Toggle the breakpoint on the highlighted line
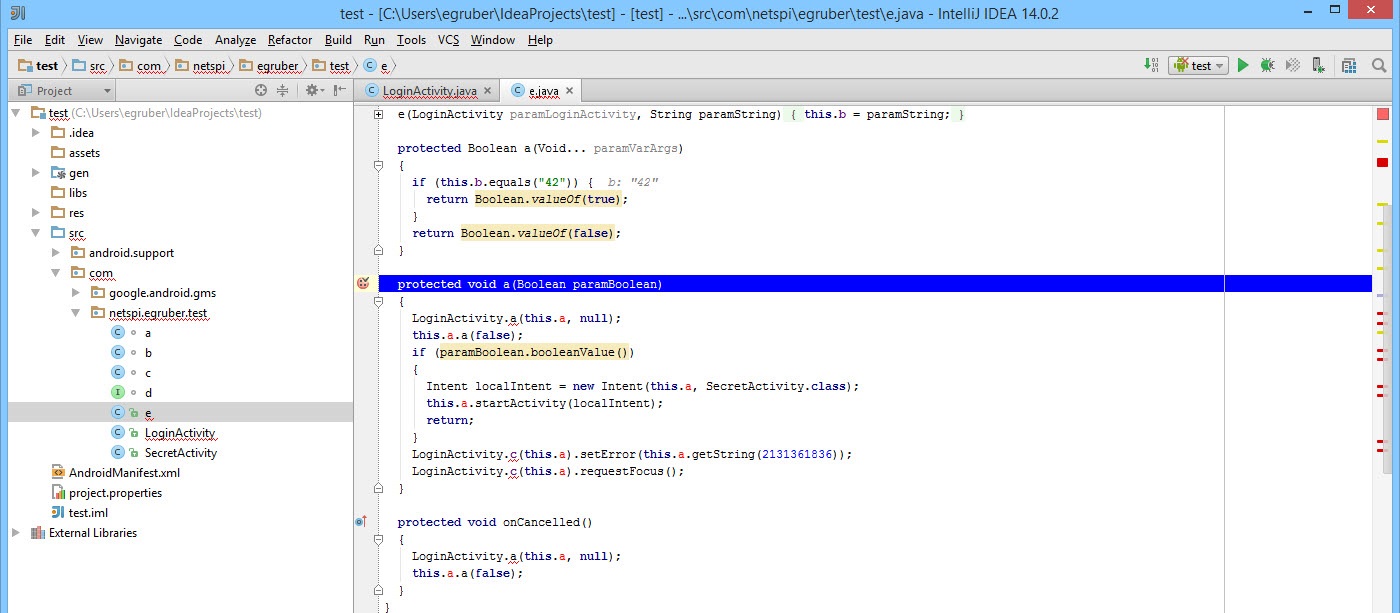 [363, 284]
